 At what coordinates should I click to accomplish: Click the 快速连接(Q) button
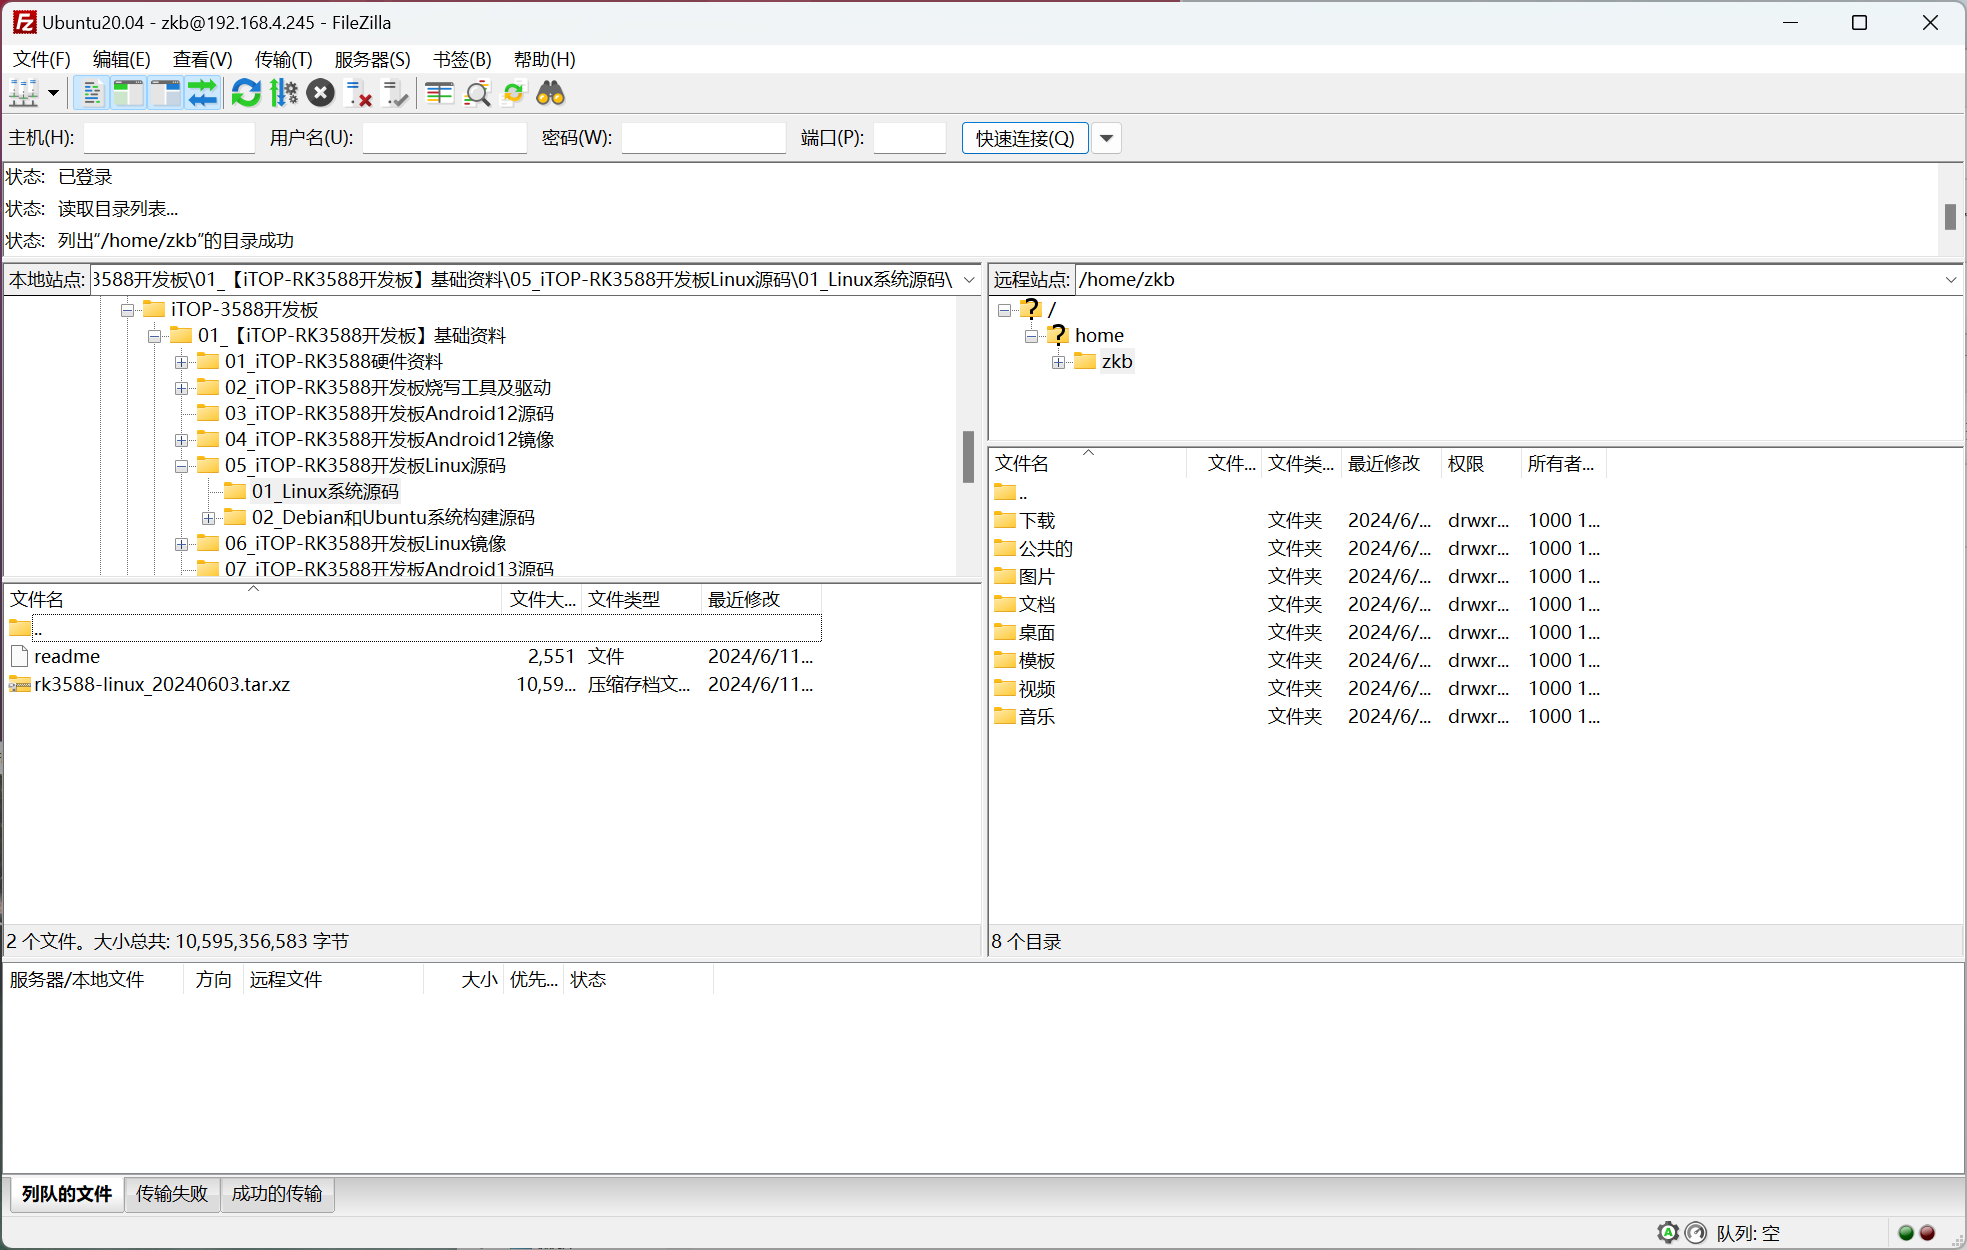1025,138
